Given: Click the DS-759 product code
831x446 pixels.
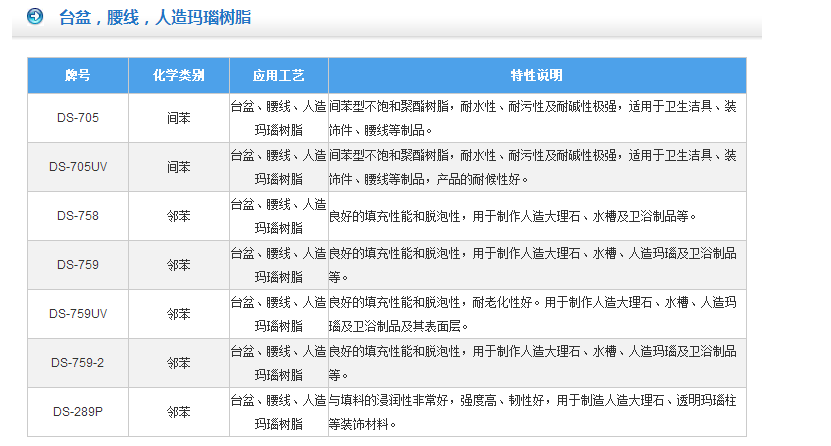Looking at the screenshot, I should tap(78, 265).
